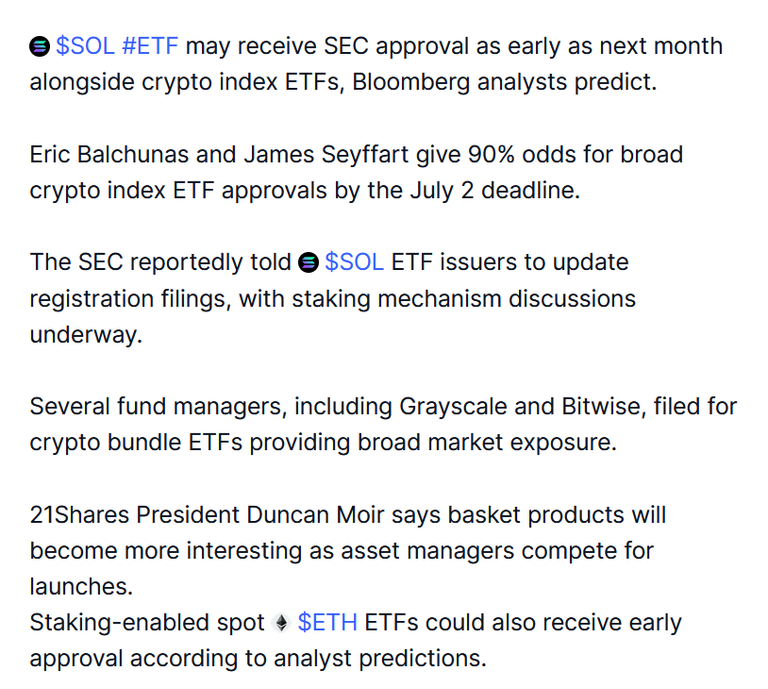Open the $SOL cashtag before 'ETF issuers'
Viewport: 768px width, 689px height.
tap(354, 262)
